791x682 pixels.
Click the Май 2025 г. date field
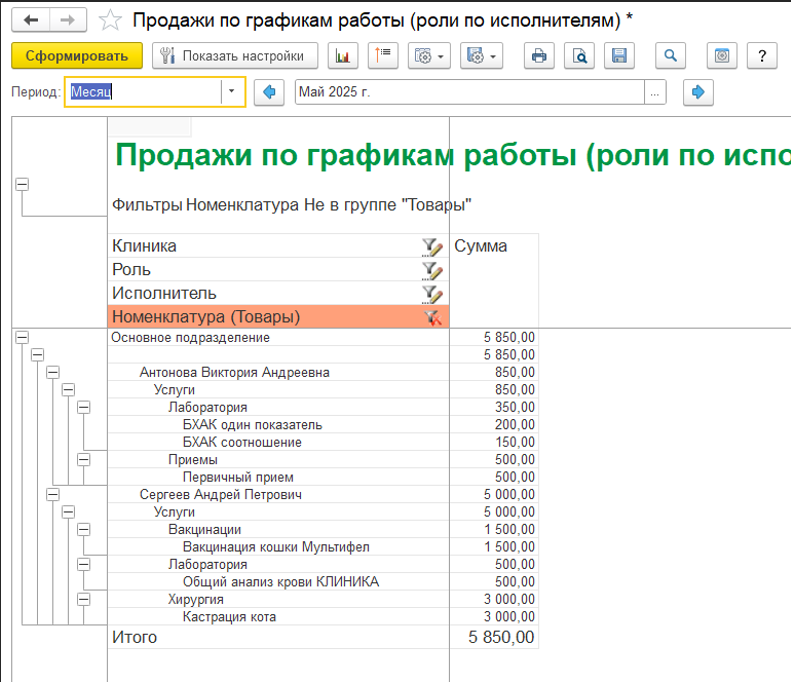[x=470, y=92]
